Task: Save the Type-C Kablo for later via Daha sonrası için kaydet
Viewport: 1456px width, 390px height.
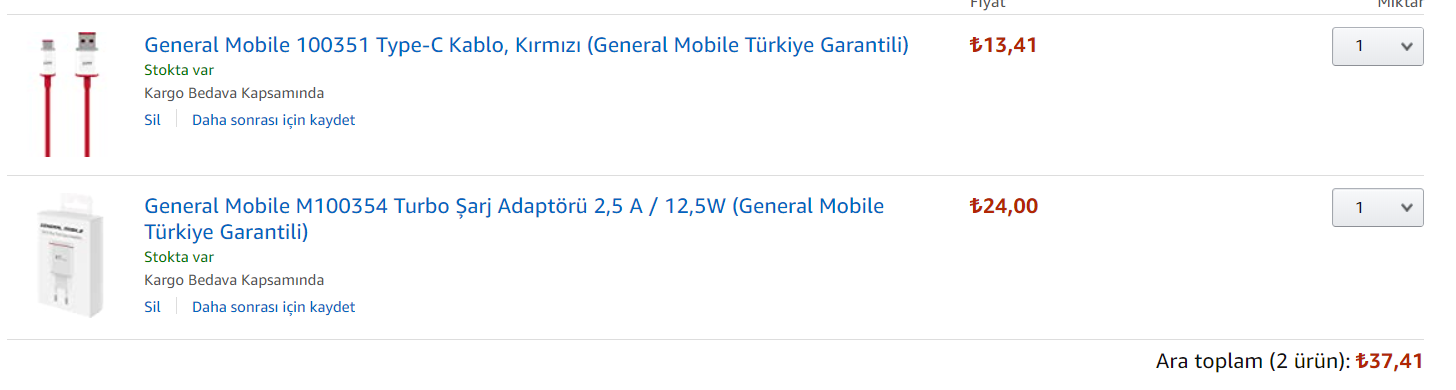Action: pos(273,120)
